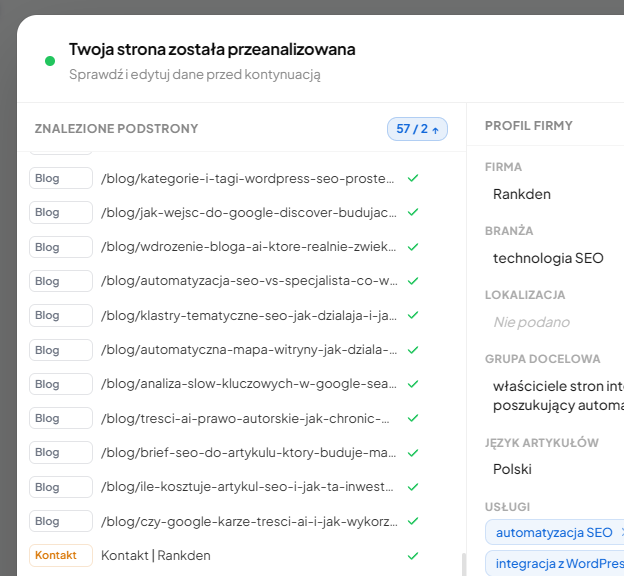Open the brief-seo-do-artykulu subpage row
The image size is (624, 576).
249,452
